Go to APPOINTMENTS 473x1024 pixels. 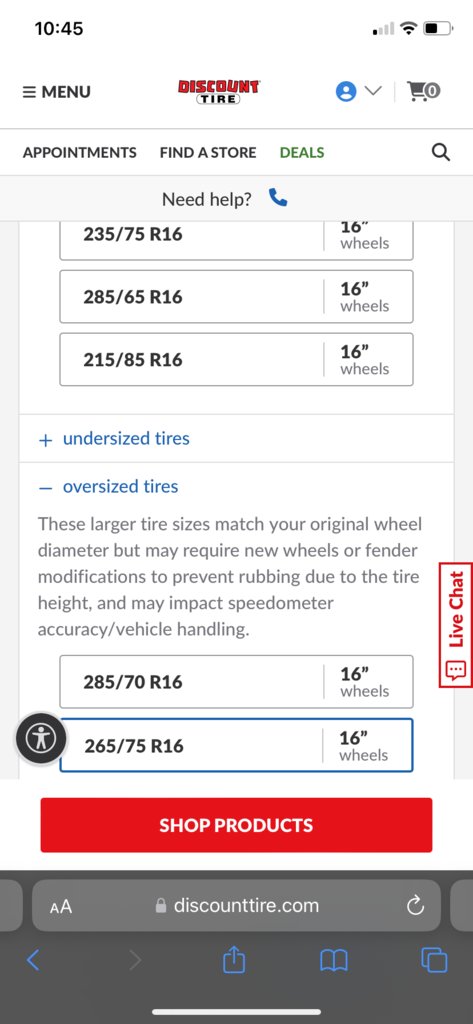(x=80, y=153)
